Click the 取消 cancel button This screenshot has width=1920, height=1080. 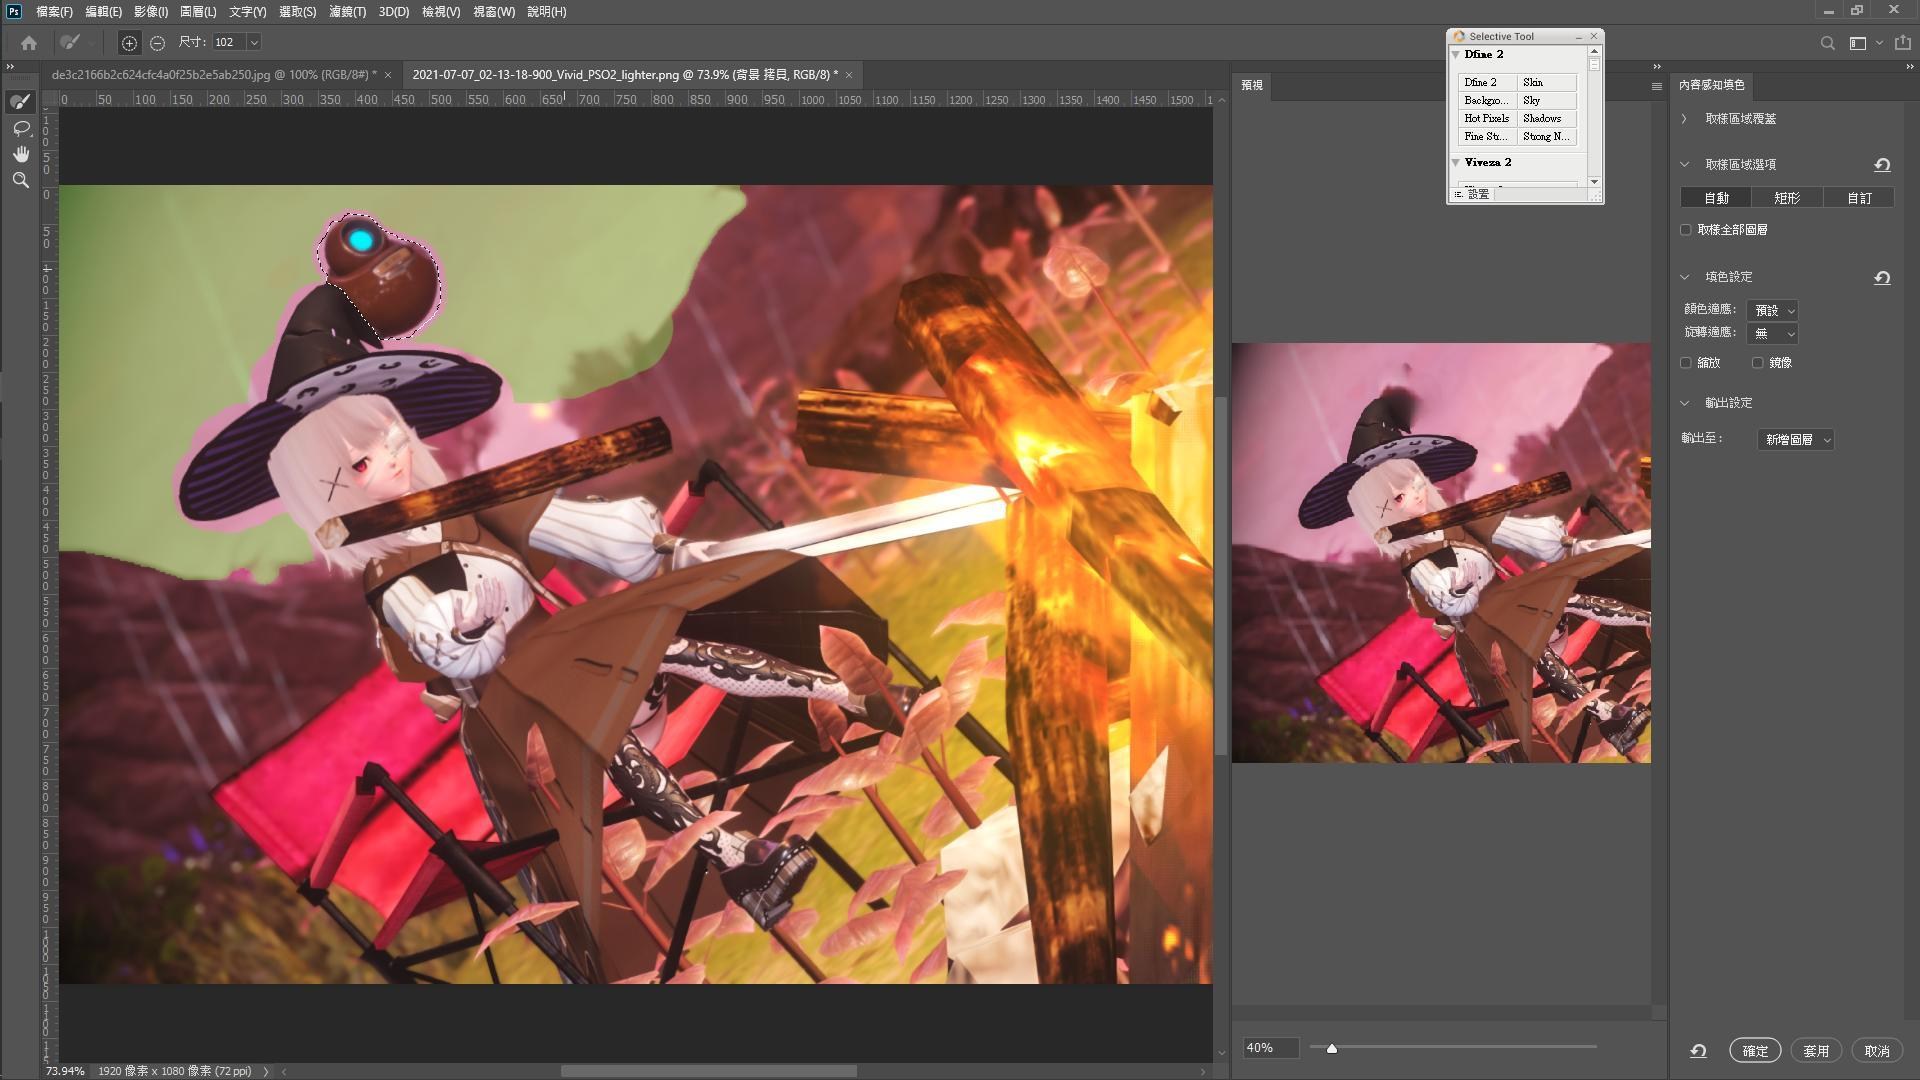tap(1877, 1051)
